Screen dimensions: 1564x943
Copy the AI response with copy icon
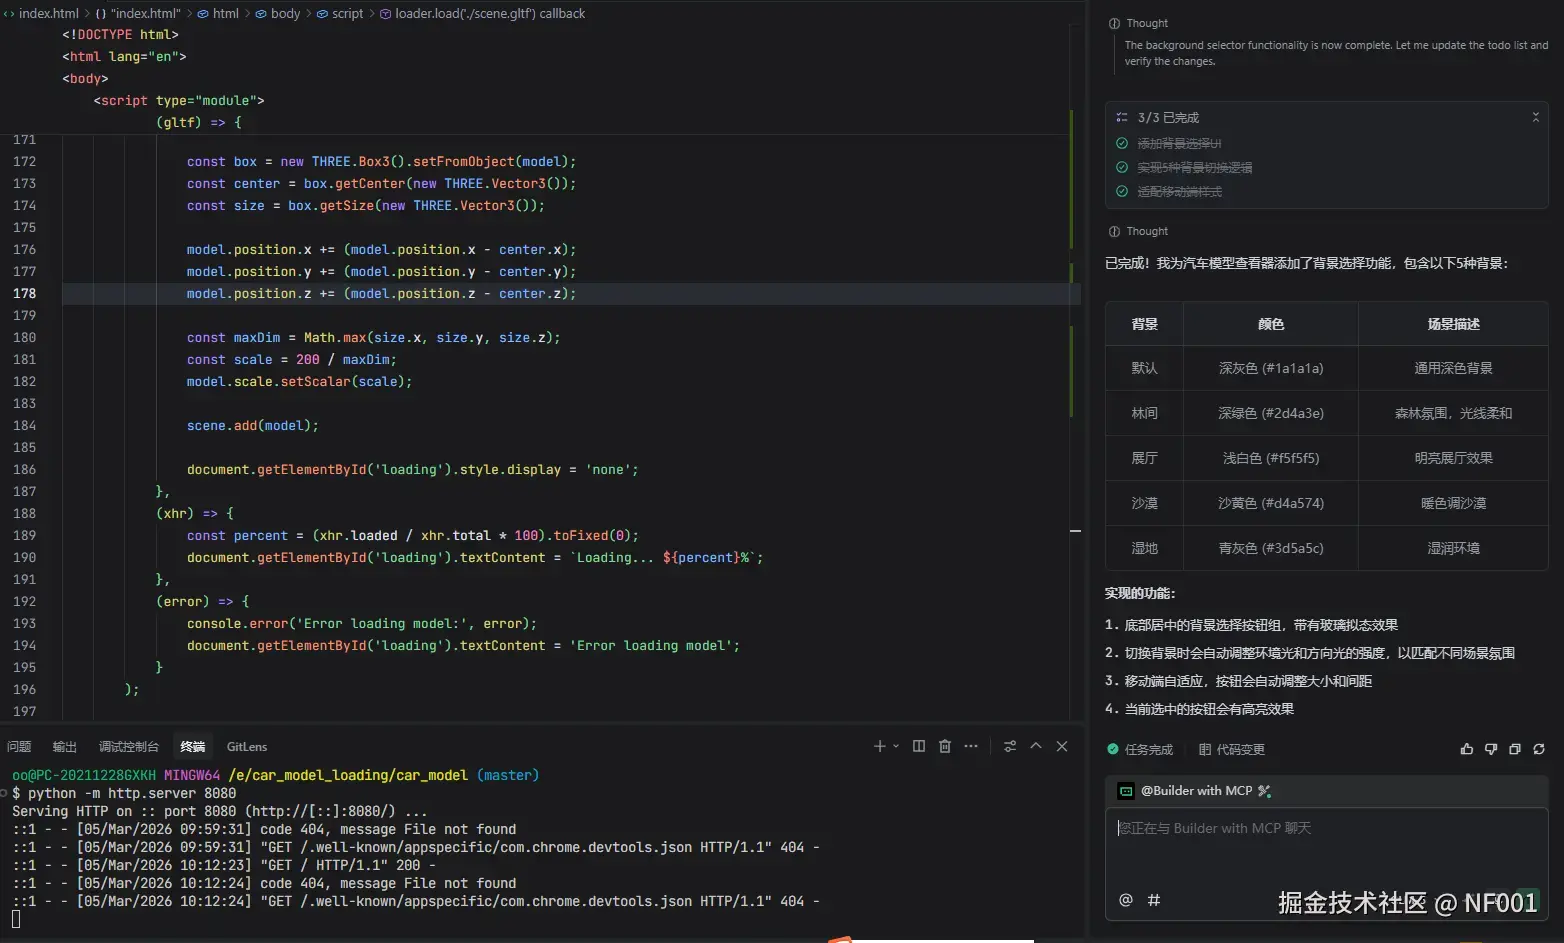[x=1515, y=749]
